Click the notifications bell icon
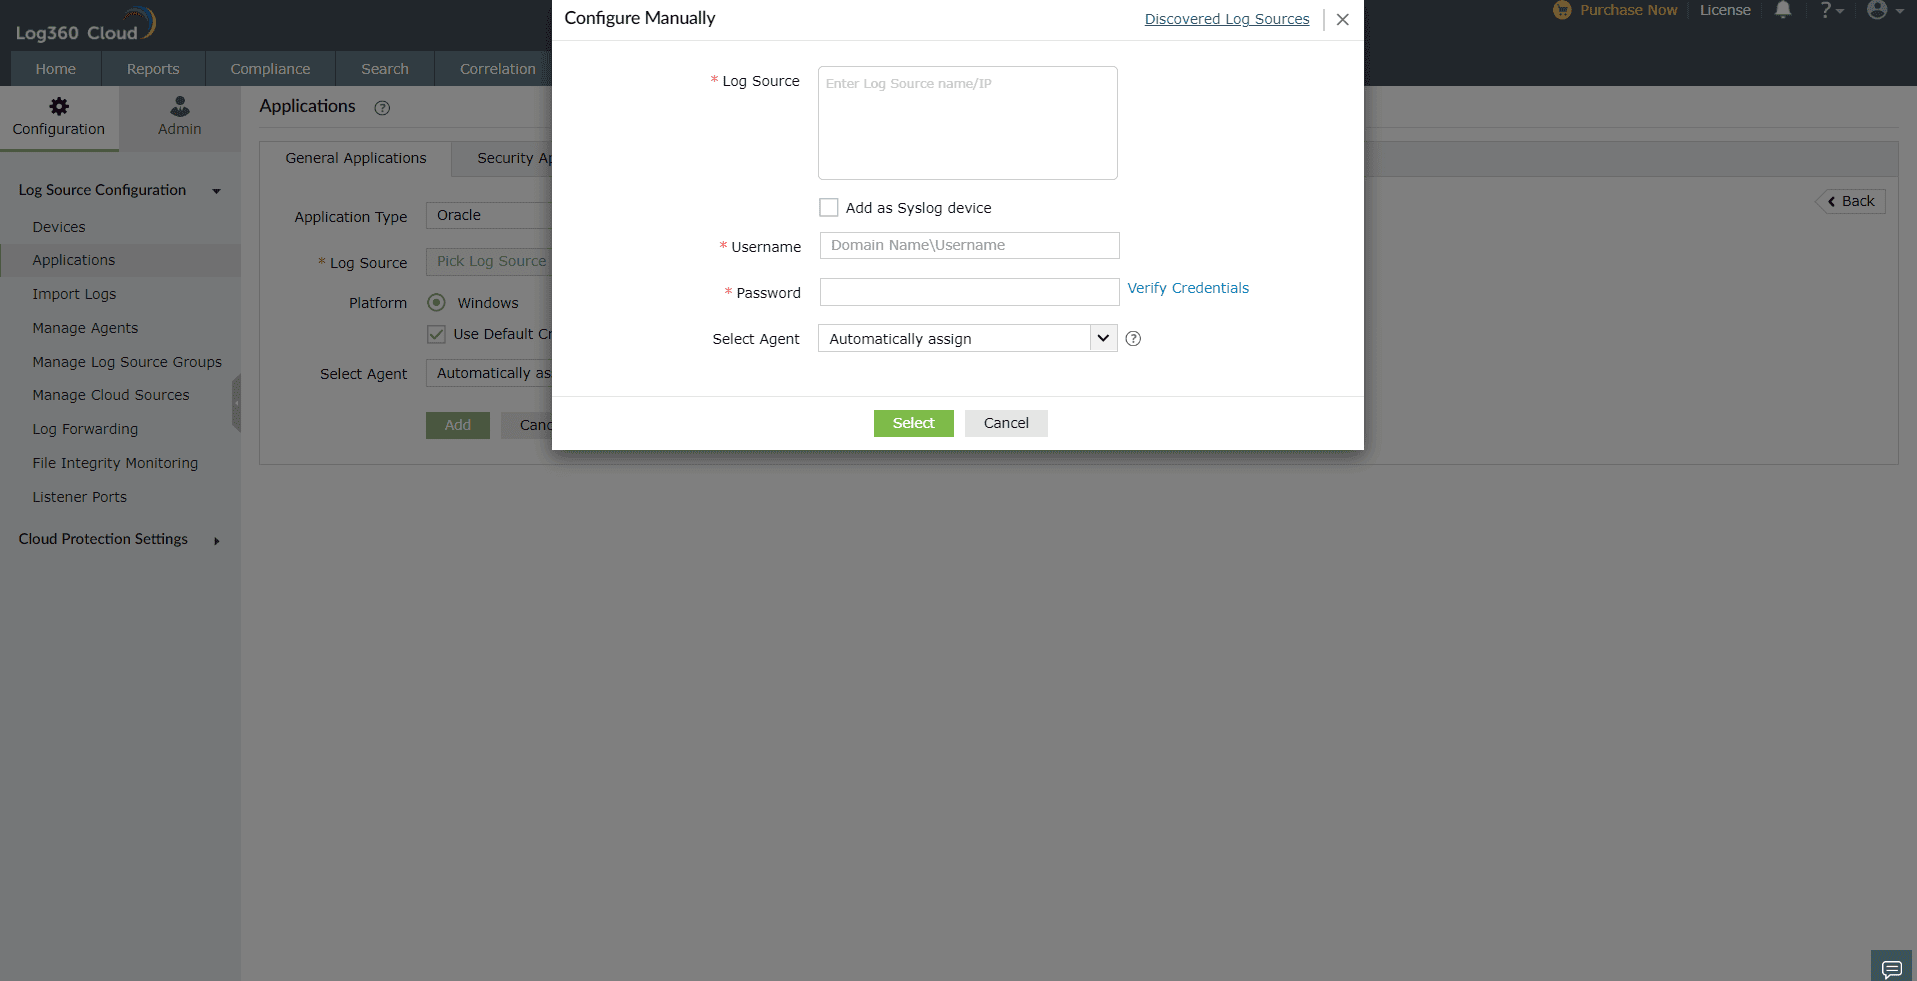The image size is (1917, 981). (x=1783, y=10)
